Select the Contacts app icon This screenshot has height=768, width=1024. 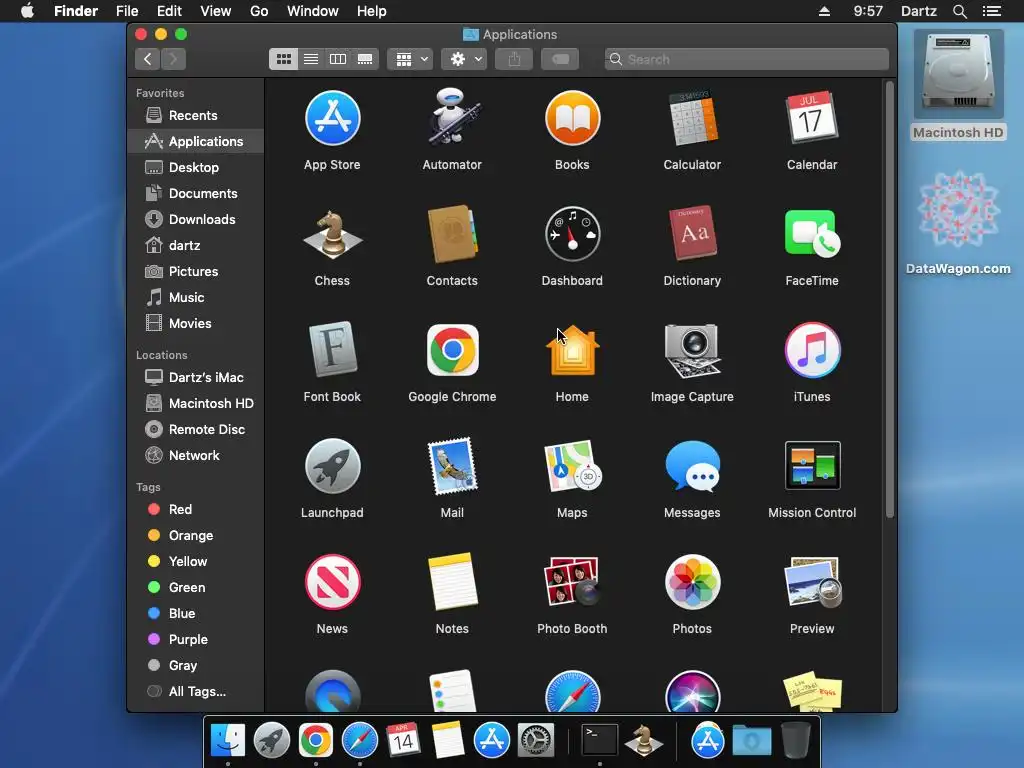point(452,234)
